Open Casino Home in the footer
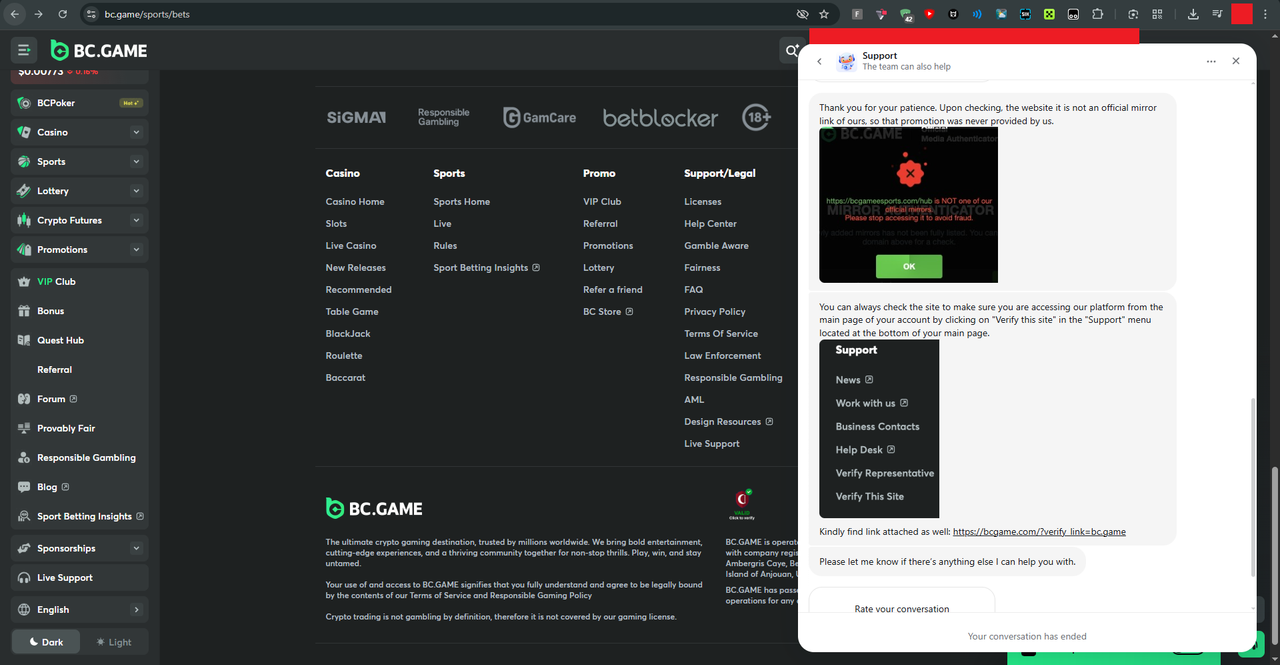The image size is (1280, 665). coord(355,202)
